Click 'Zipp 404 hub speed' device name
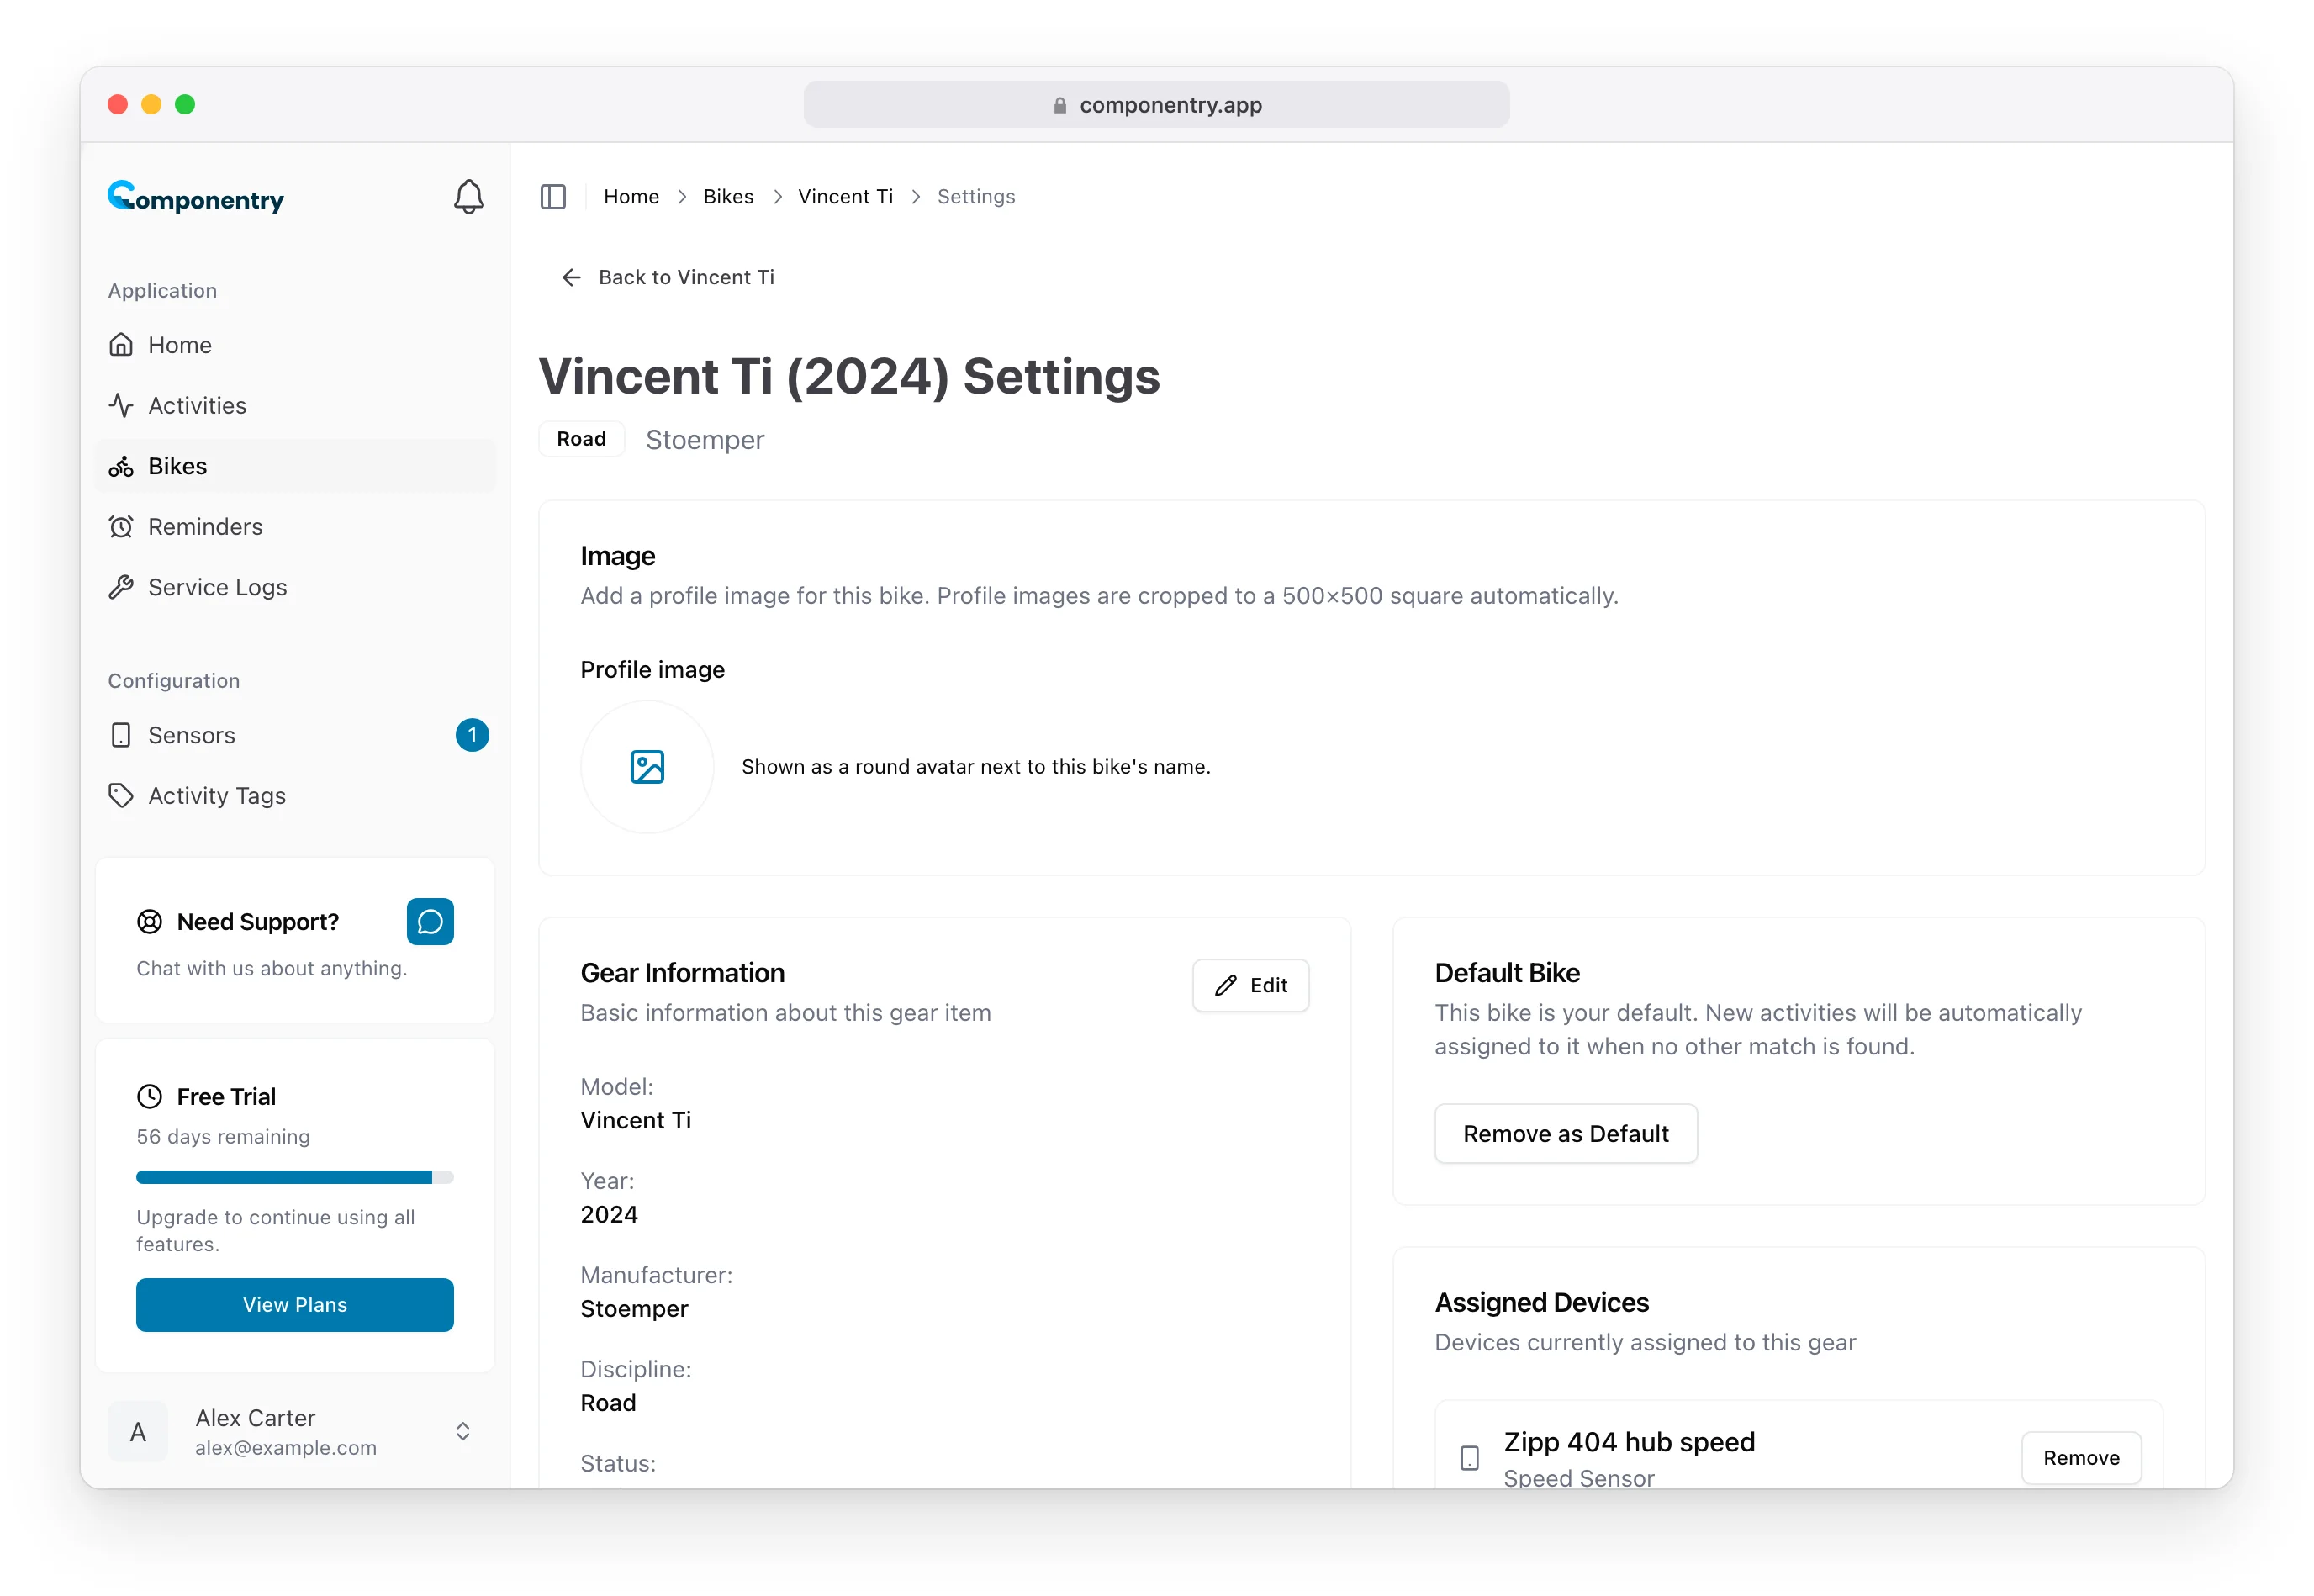 tap(1629, 1442)
